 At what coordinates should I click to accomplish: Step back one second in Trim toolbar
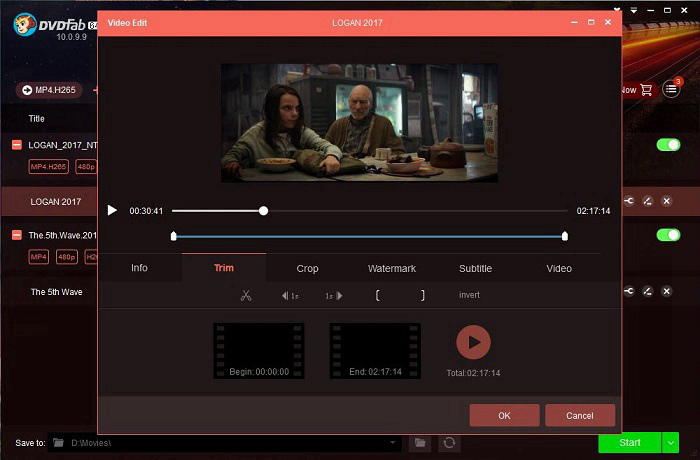click(290, 296)
